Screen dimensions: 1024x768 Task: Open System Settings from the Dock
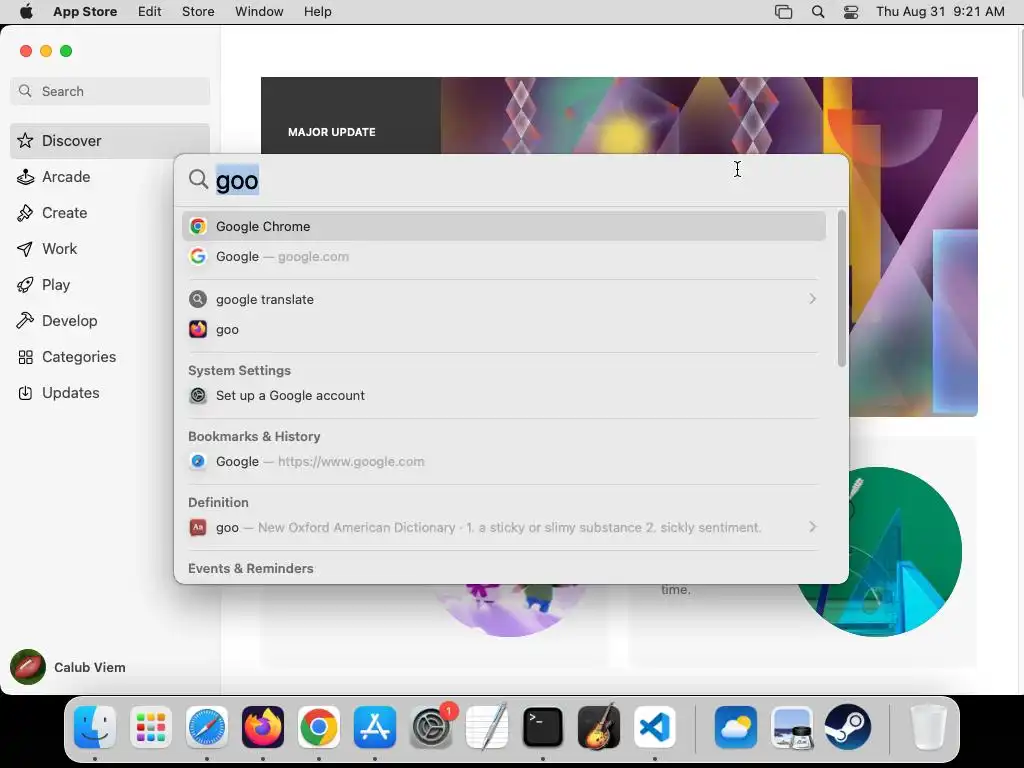click(431, 727)
